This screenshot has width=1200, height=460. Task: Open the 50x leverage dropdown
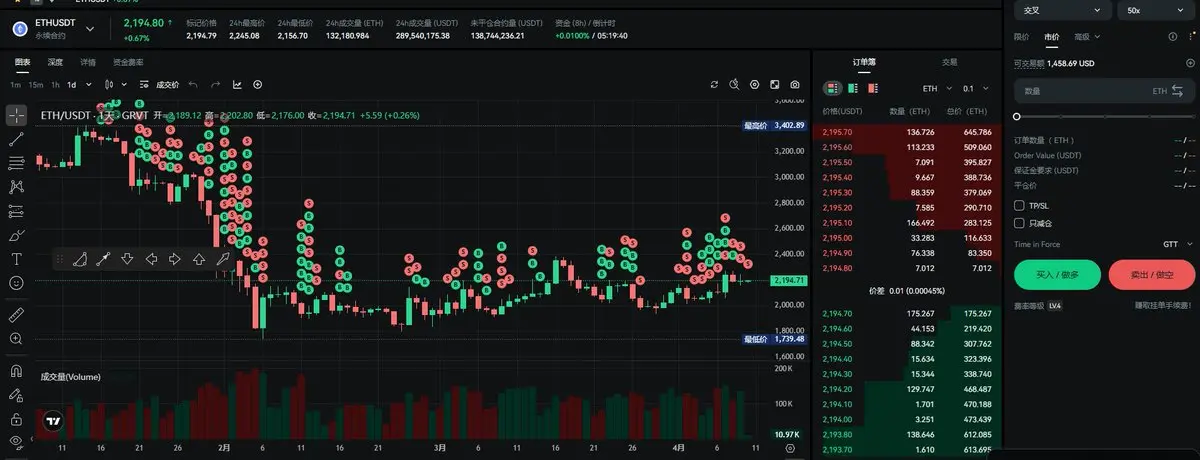pos(1155,9)
